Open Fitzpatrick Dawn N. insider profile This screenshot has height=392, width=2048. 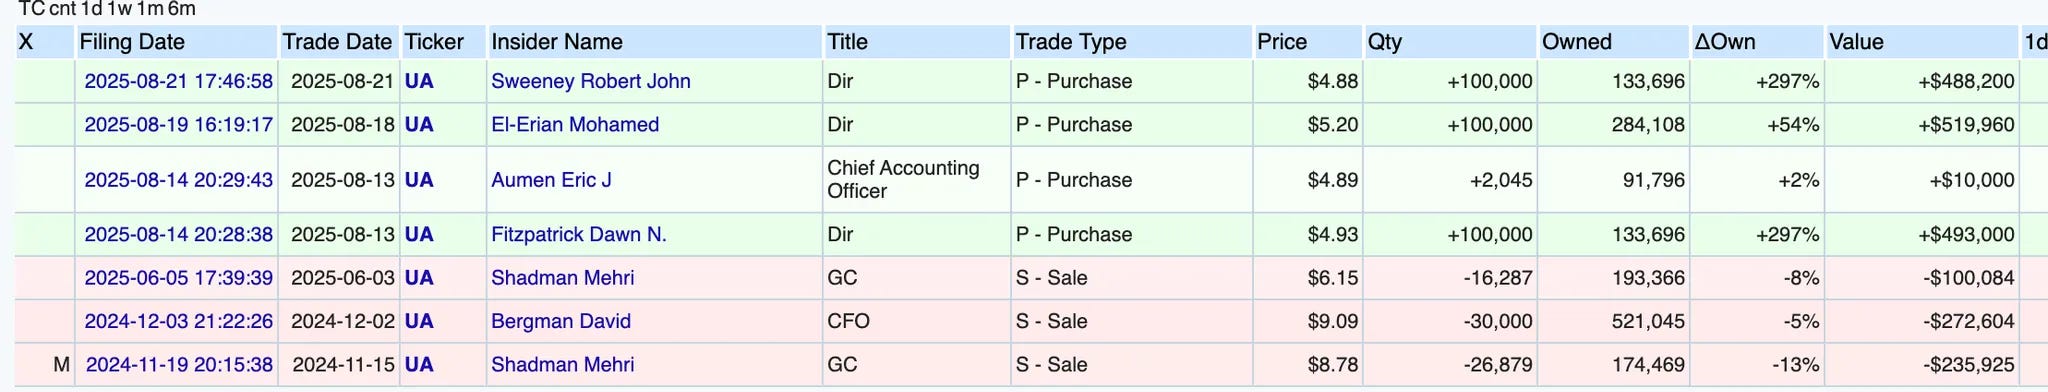click(579, 234)
